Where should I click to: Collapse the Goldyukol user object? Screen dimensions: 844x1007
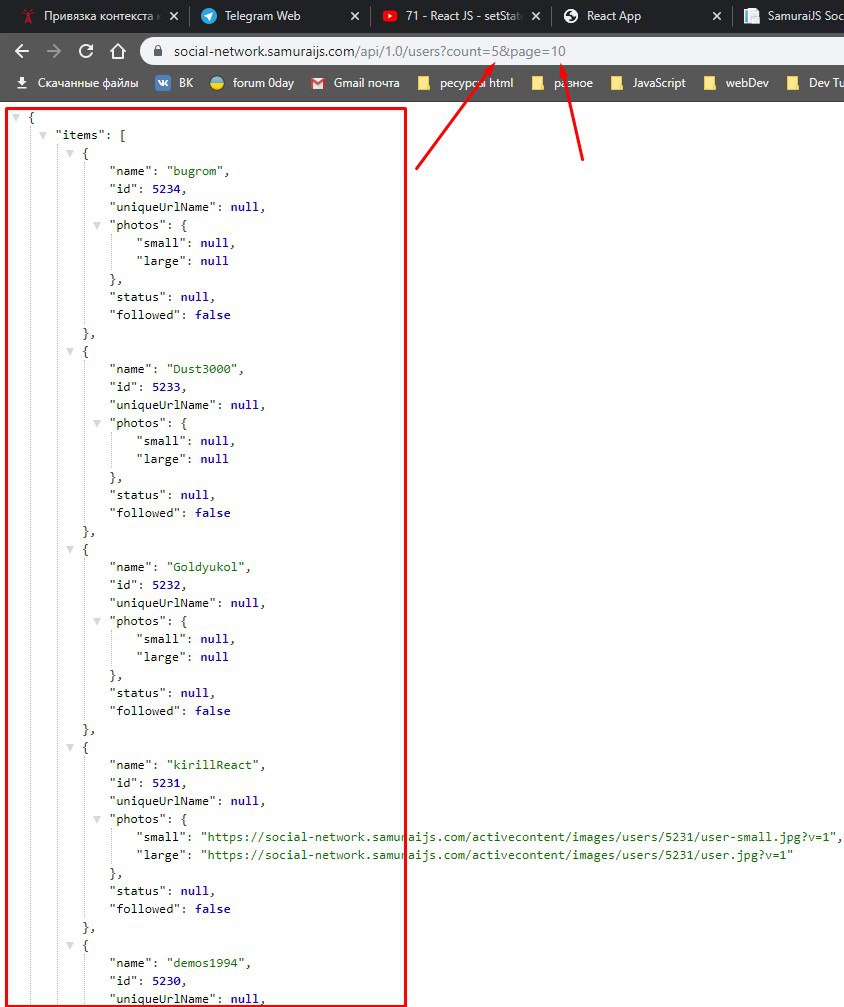[x=70, y=548]
